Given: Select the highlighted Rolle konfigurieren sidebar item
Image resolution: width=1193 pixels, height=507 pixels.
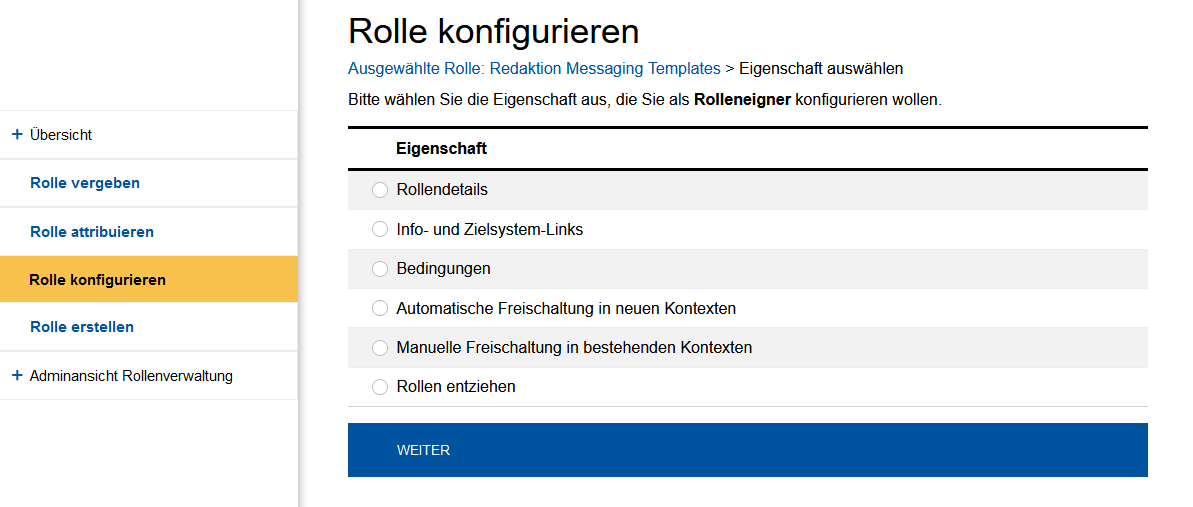Looking at the screenshot, I should pyautogui.click(x=98, y=280).
